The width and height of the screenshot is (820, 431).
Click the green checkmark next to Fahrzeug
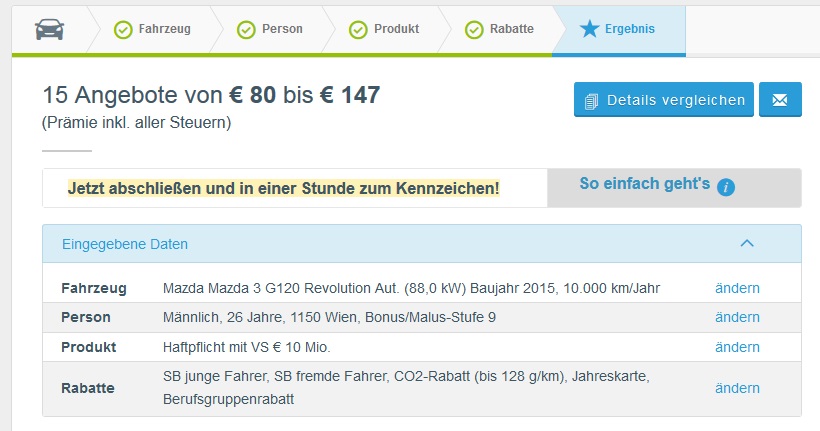point(123,30)
